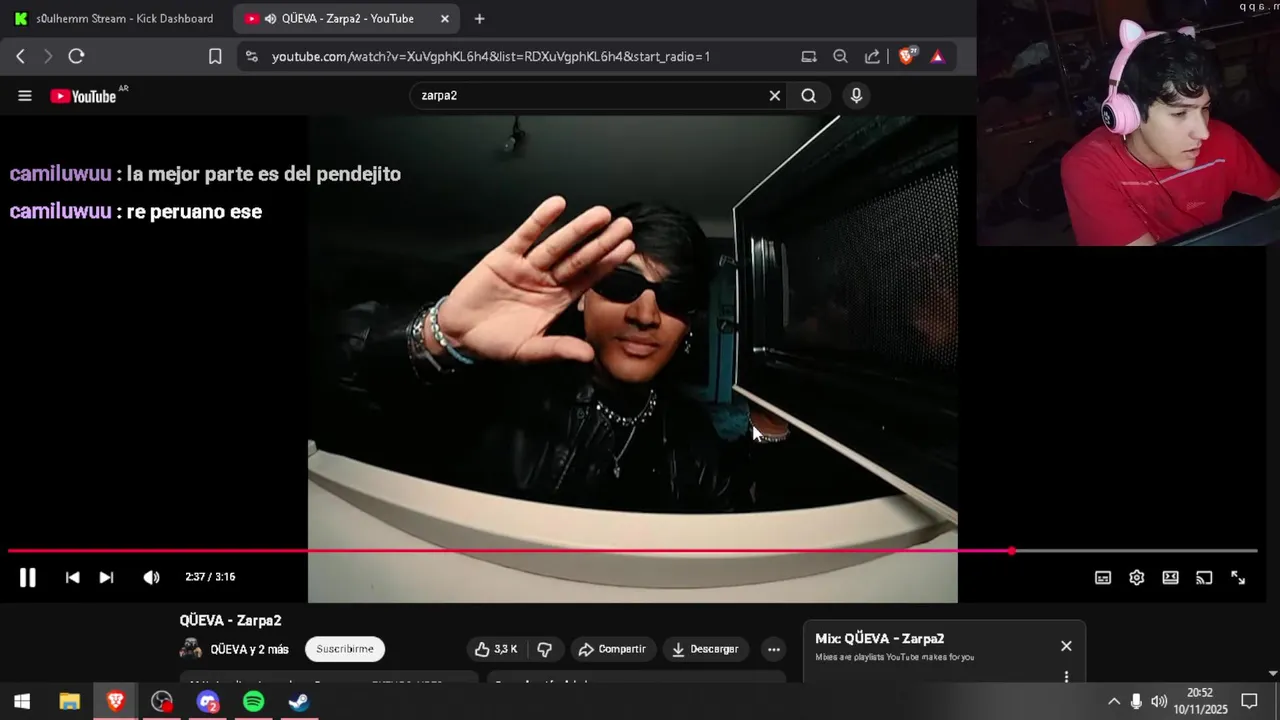Image resolution: width=1280 pixels, height=720 pixels.
Task: Enter fullscreen video mode
Action: 1238,577
